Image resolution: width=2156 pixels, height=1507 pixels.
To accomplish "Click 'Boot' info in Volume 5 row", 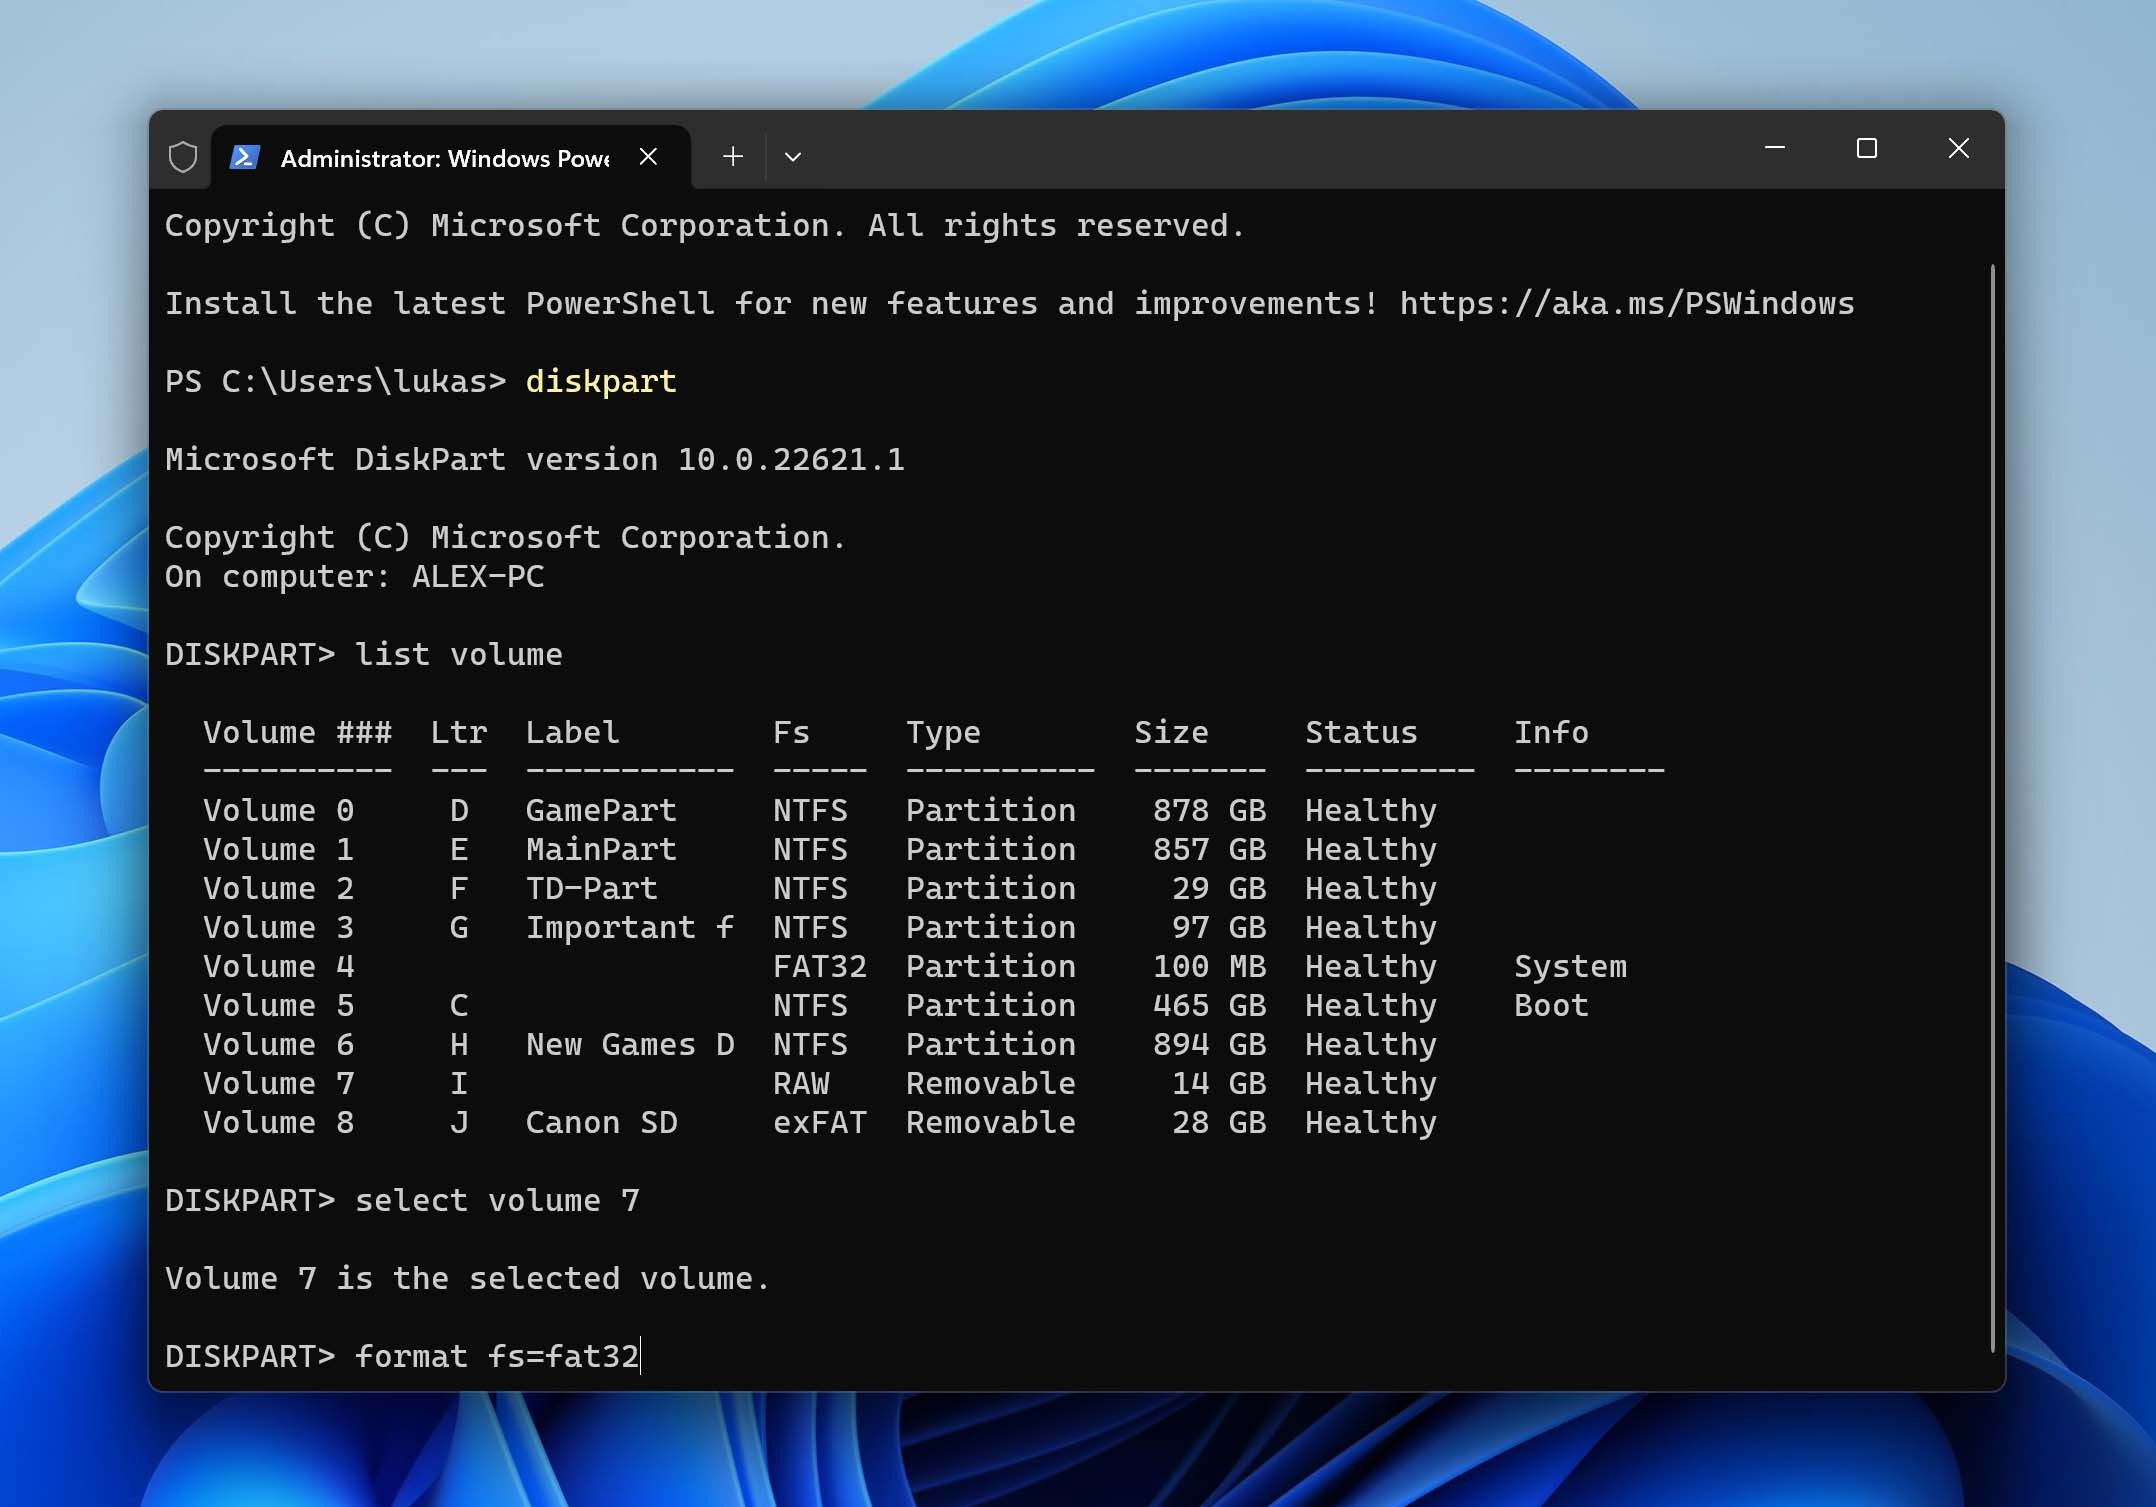I will (x=1551, y=1005).
